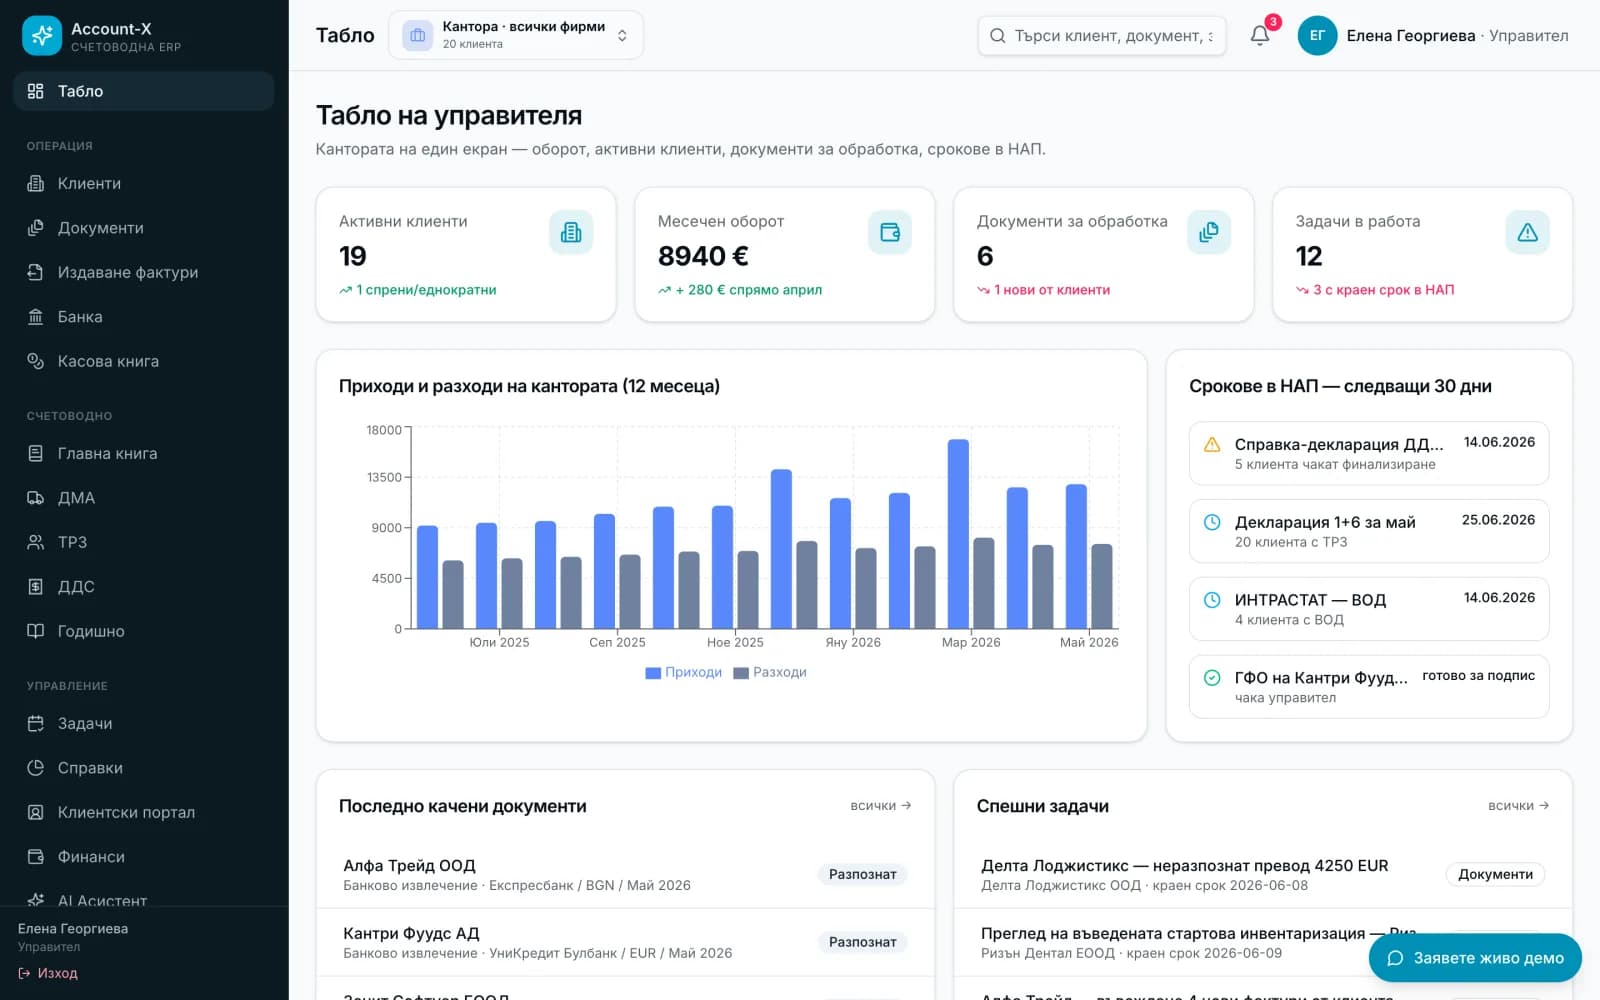The image size is (1600, 1000).
Task: Click the copy icon on Документи за обработка card
Action: 1209,232
